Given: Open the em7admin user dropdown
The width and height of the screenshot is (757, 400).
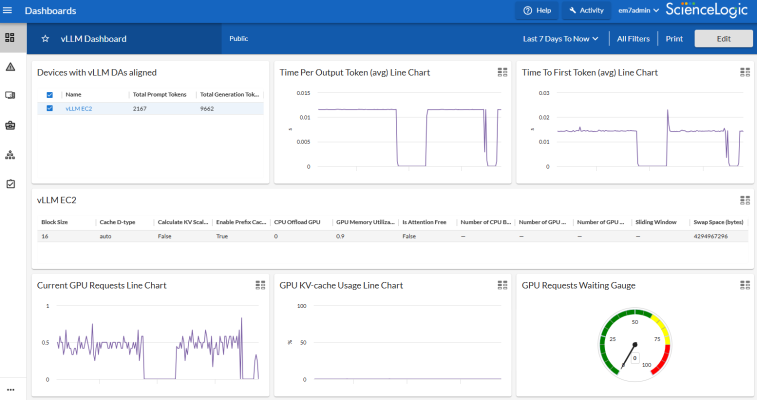Looking at the screenshot, I should click(x=638, y=10).
